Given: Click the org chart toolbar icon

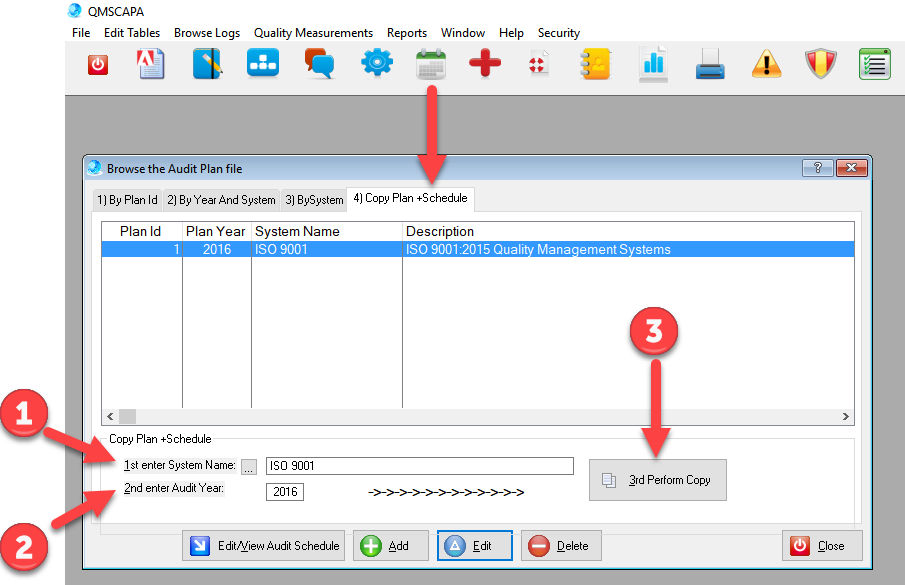Looking at the screenshot, I should pyautogui.click(x=264, y=65).
